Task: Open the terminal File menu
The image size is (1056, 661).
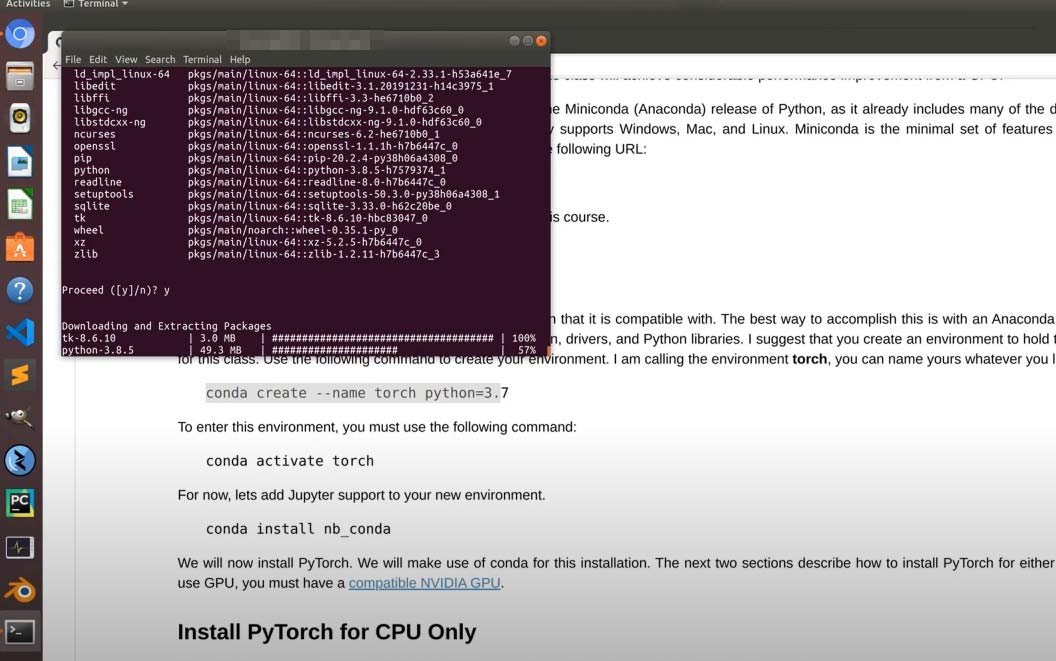Action: point(73,59)
